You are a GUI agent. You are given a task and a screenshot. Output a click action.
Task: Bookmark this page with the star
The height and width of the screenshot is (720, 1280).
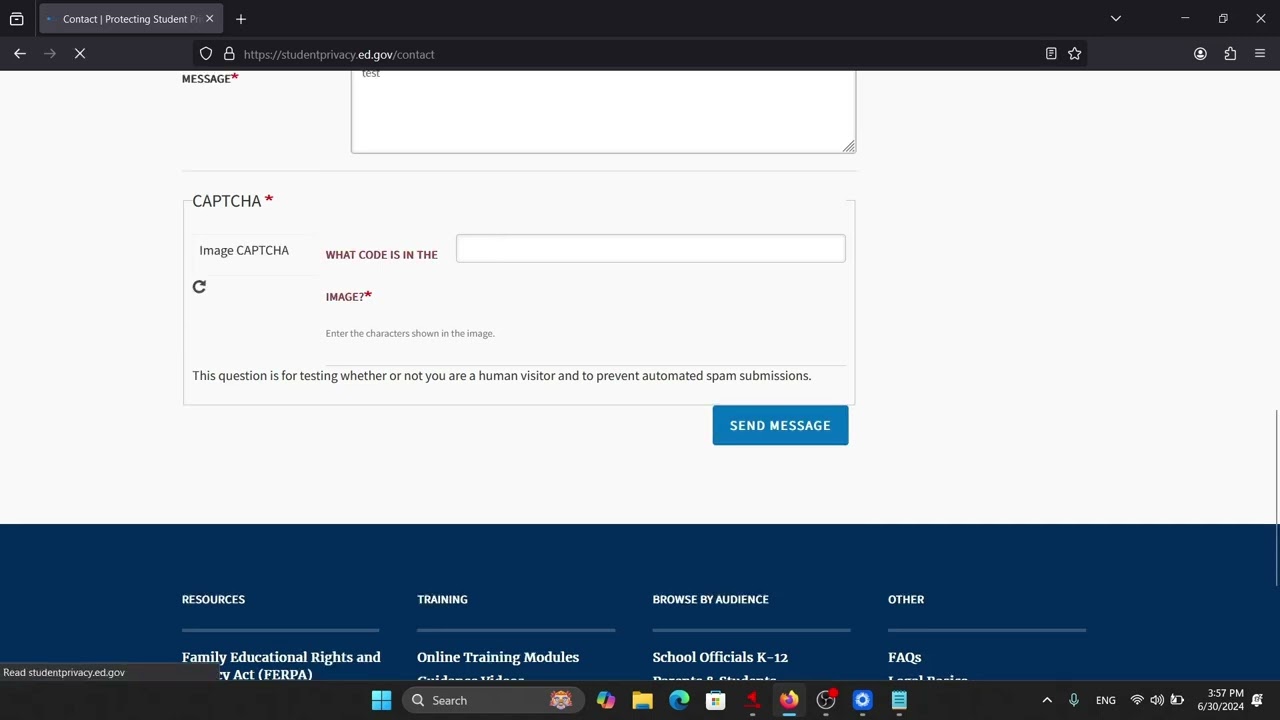click(x=1075, y=54)
